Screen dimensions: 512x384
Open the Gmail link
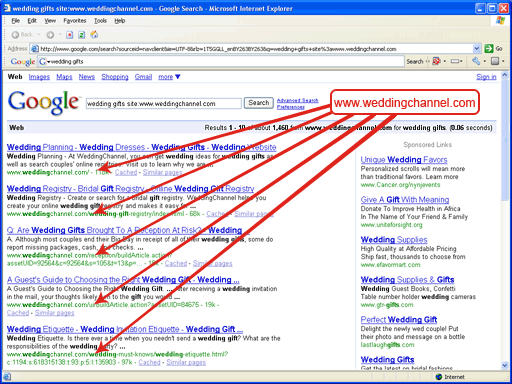tap(143, 77)
